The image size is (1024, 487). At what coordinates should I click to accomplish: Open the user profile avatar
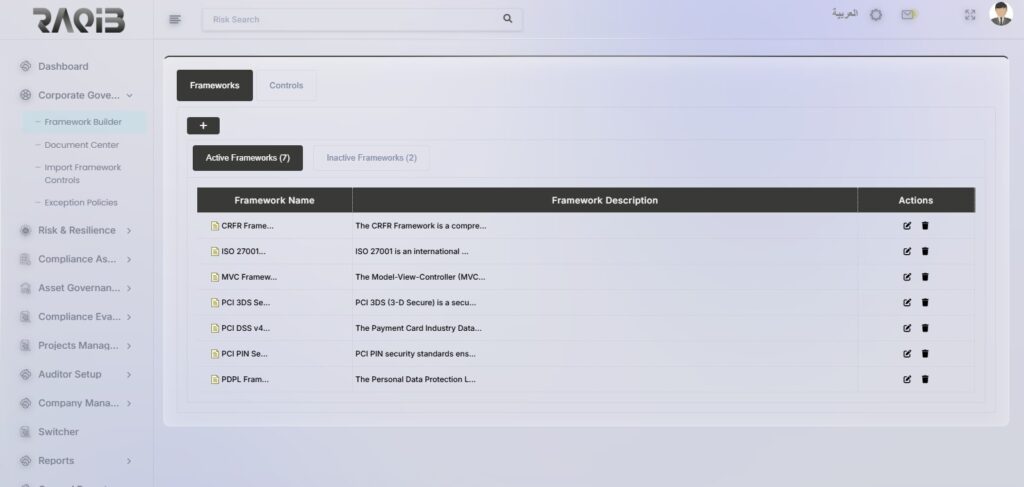point(1000,14)
